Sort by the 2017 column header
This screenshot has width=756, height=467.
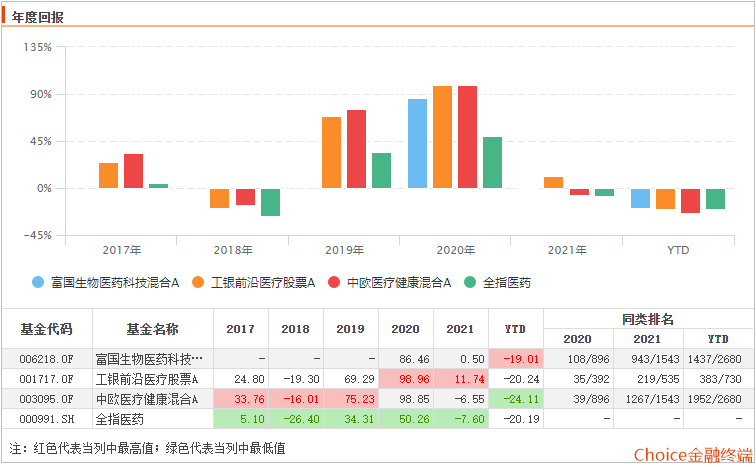(x=241, y=329)
